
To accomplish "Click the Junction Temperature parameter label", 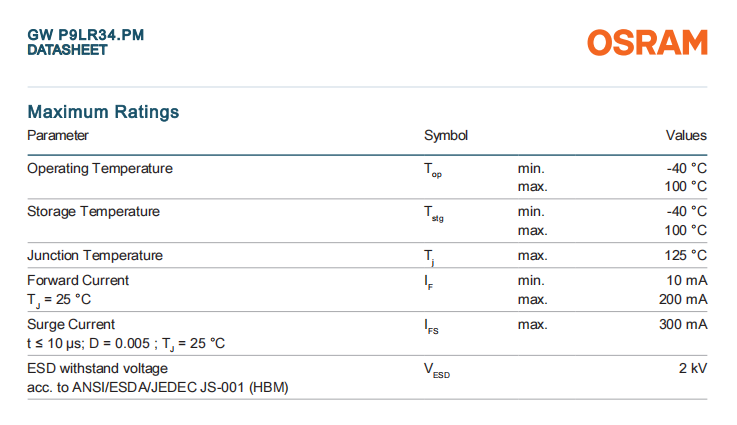I will (x=95, y=255).
